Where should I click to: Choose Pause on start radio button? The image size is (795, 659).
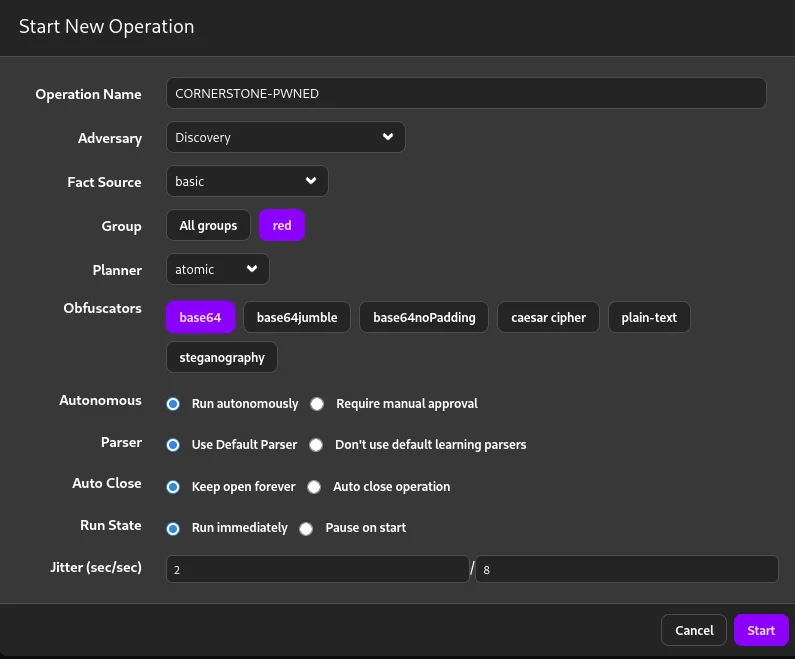306,528
